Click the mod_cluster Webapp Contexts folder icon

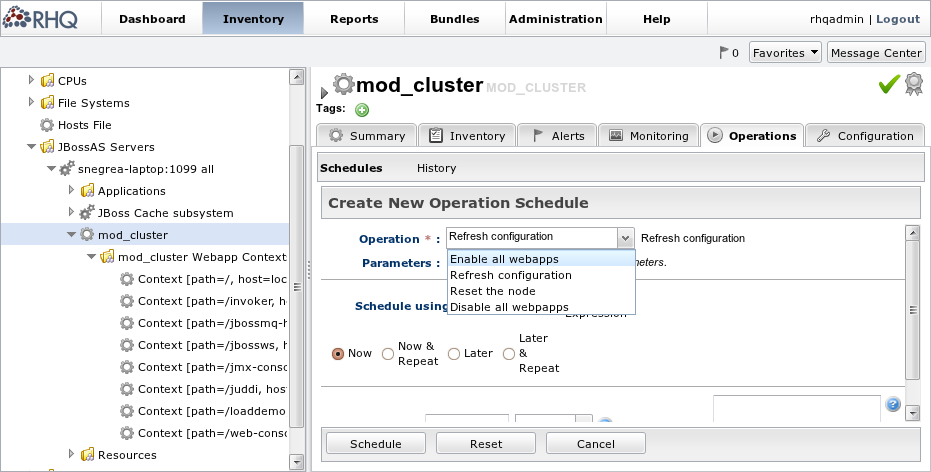[x=107, y=256]
